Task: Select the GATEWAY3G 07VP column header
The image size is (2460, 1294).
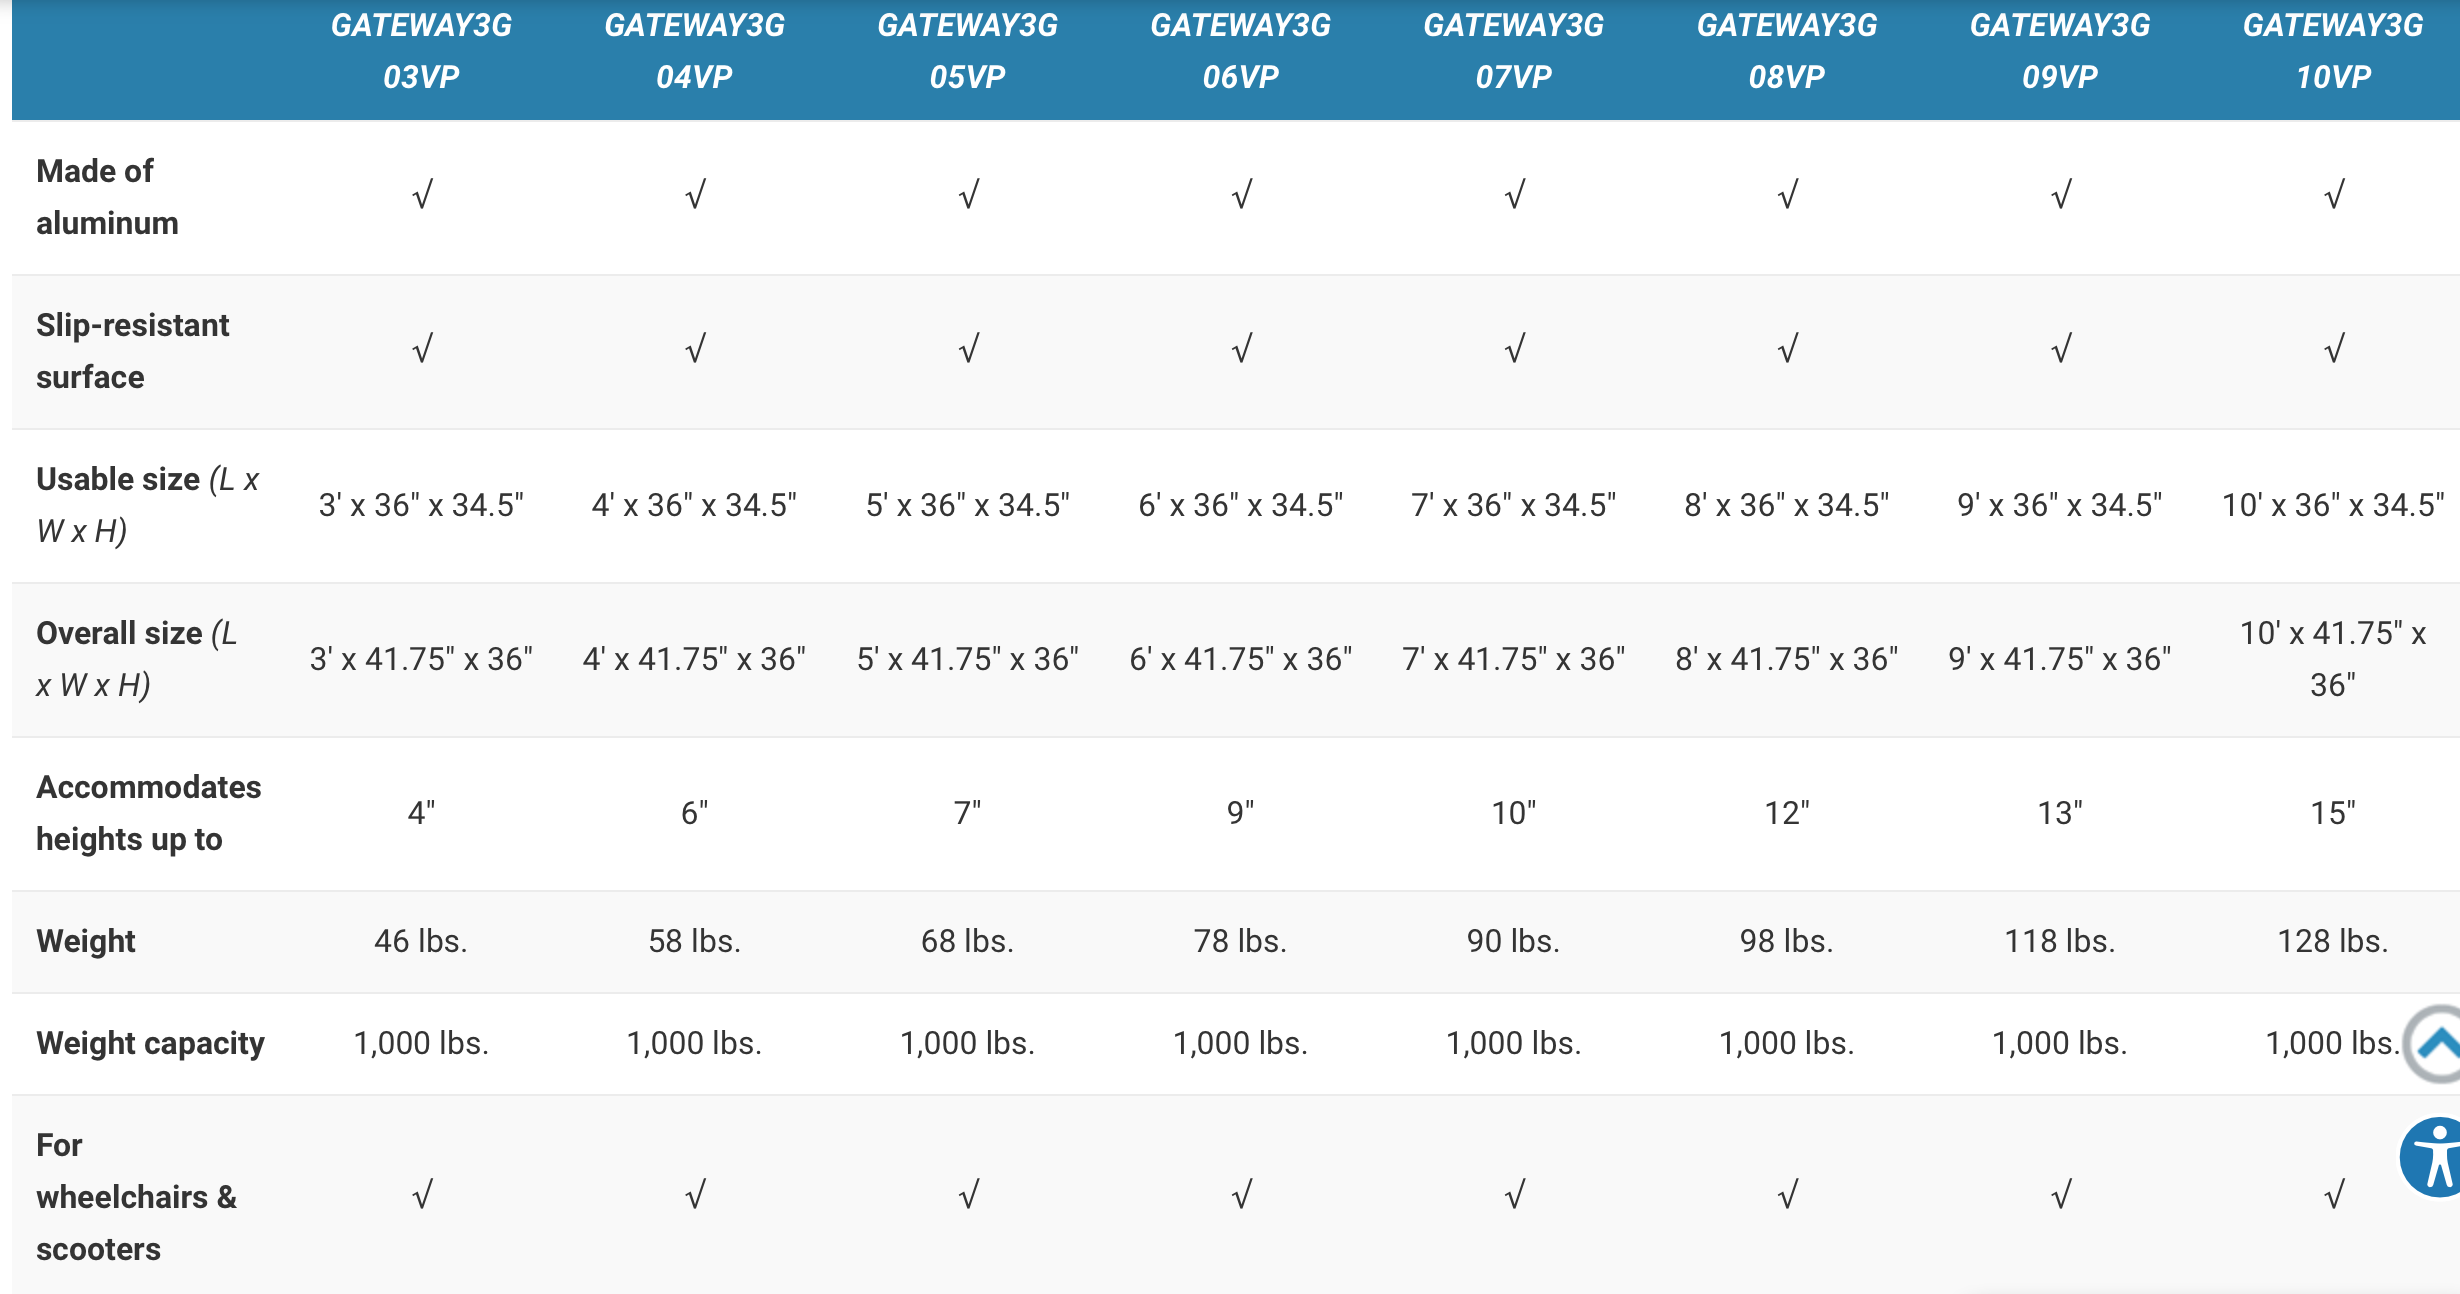Action: click(x=1514, y=51)
